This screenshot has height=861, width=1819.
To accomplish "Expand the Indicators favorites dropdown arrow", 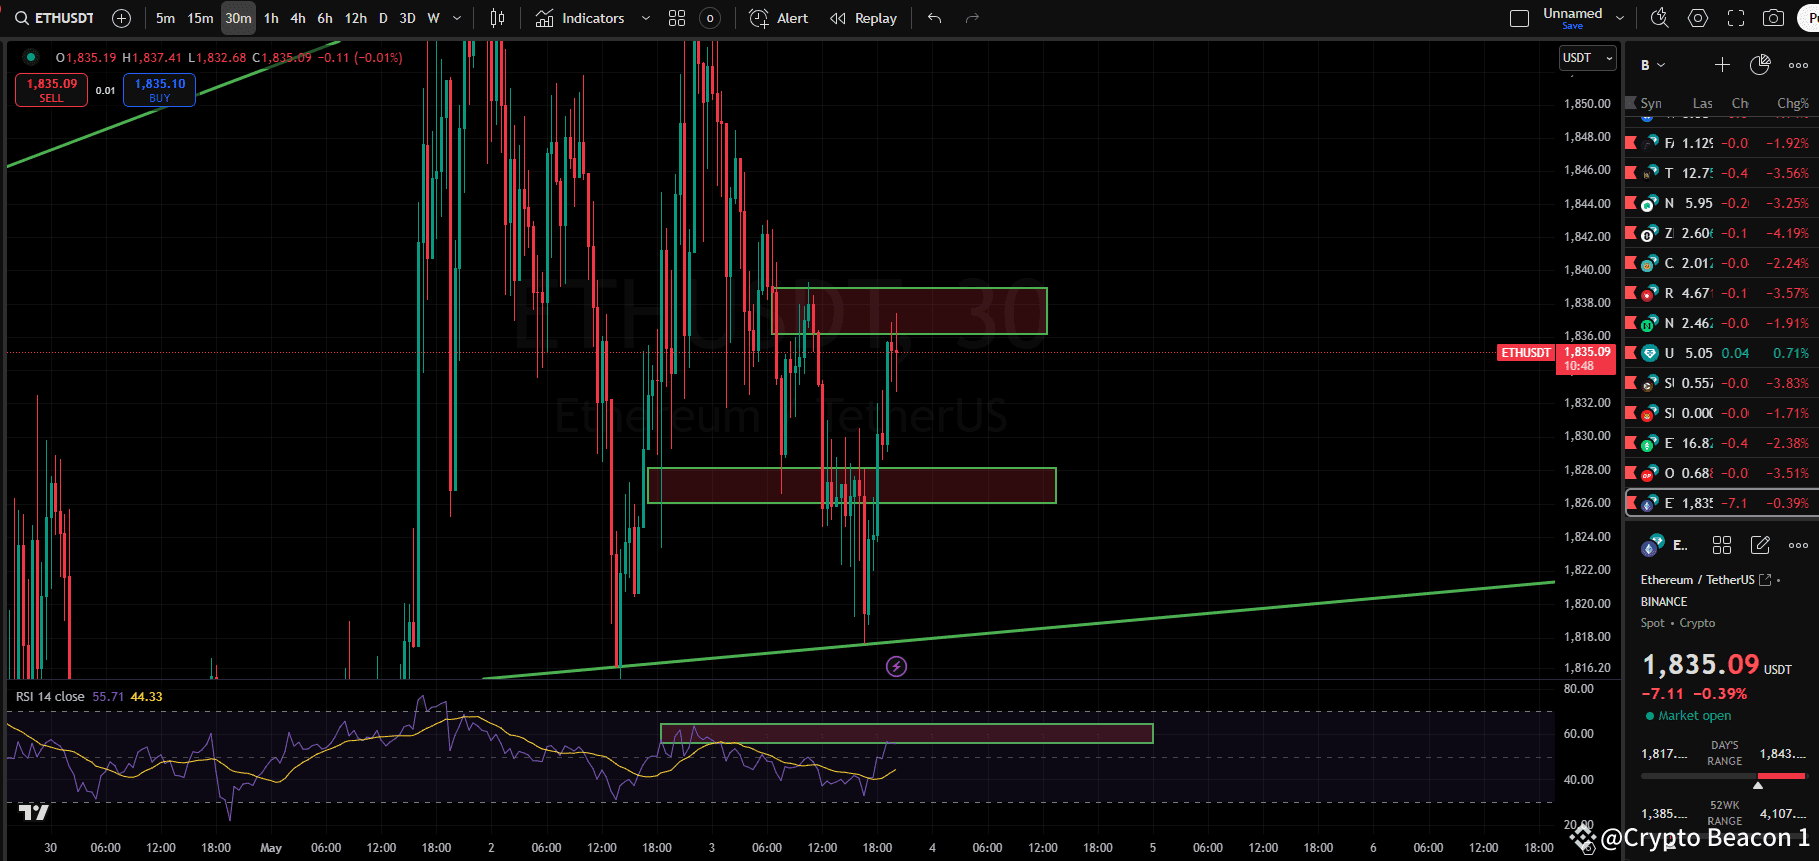I will [645, 18].
